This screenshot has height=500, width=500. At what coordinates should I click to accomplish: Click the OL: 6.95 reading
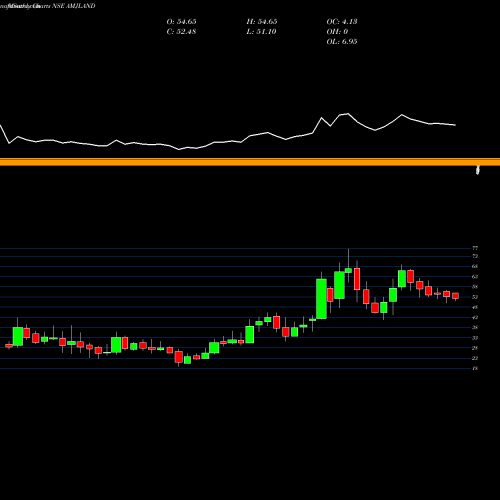coord(342,42)
